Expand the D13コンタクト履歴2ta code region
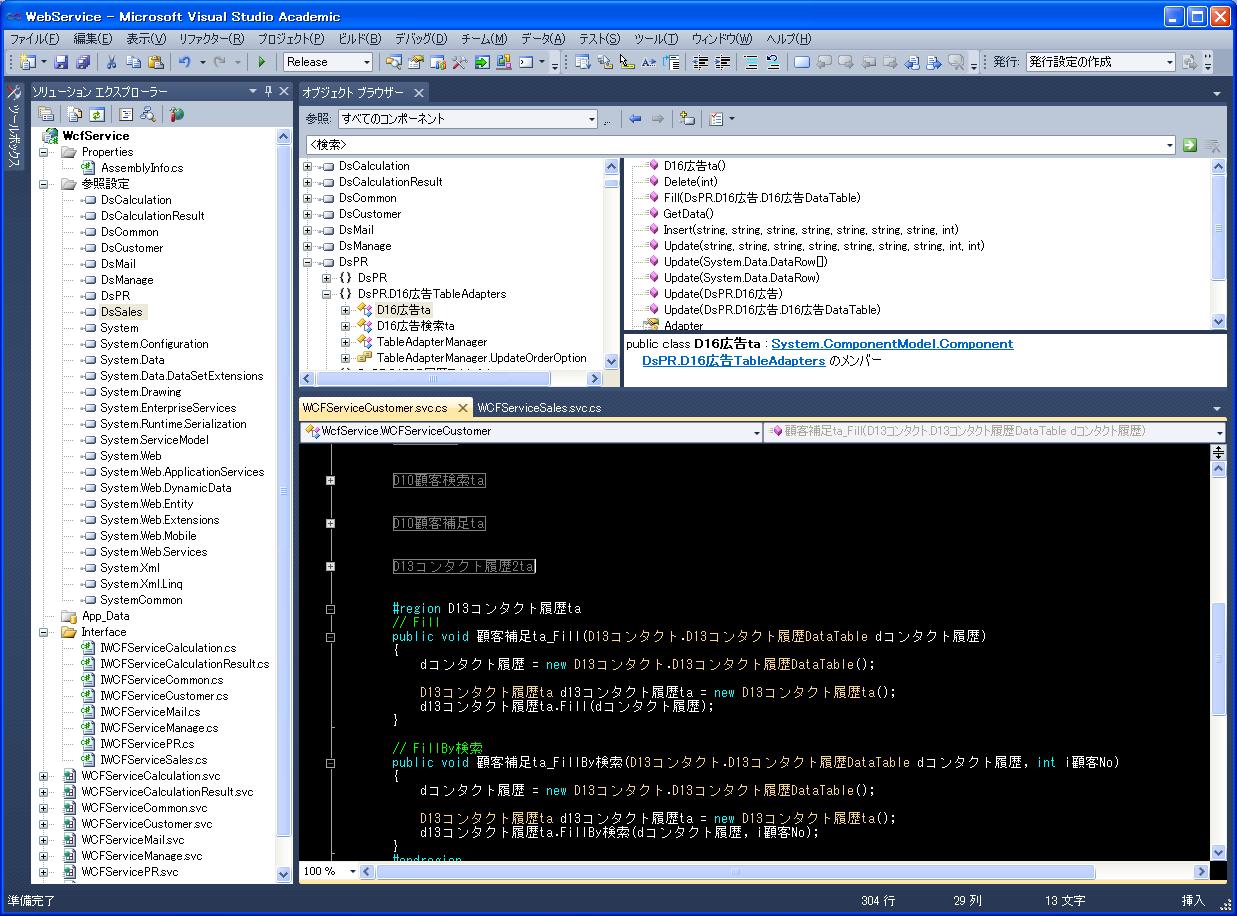1237x916 pixels. (330, 567)
